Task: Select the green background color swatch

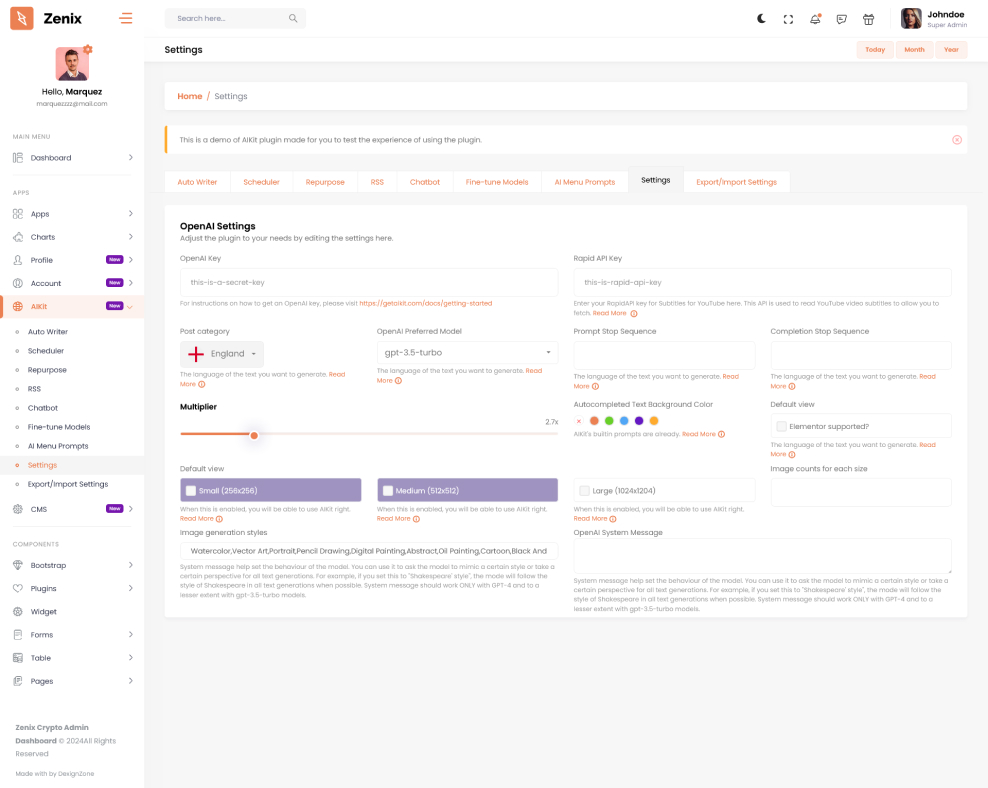Action: click(609, 421)
